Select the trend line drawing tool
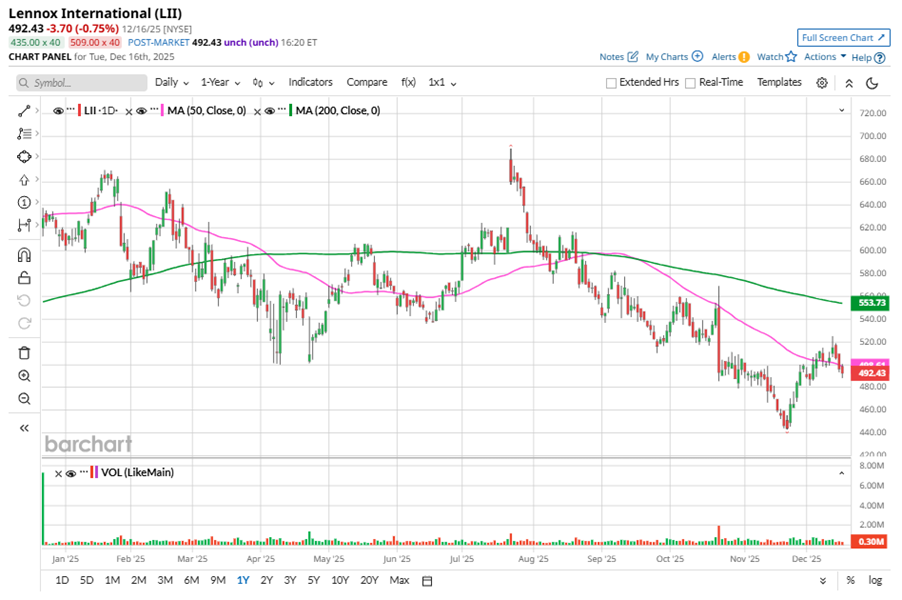This screenshot has height=600, width=902. click(24, 110)
